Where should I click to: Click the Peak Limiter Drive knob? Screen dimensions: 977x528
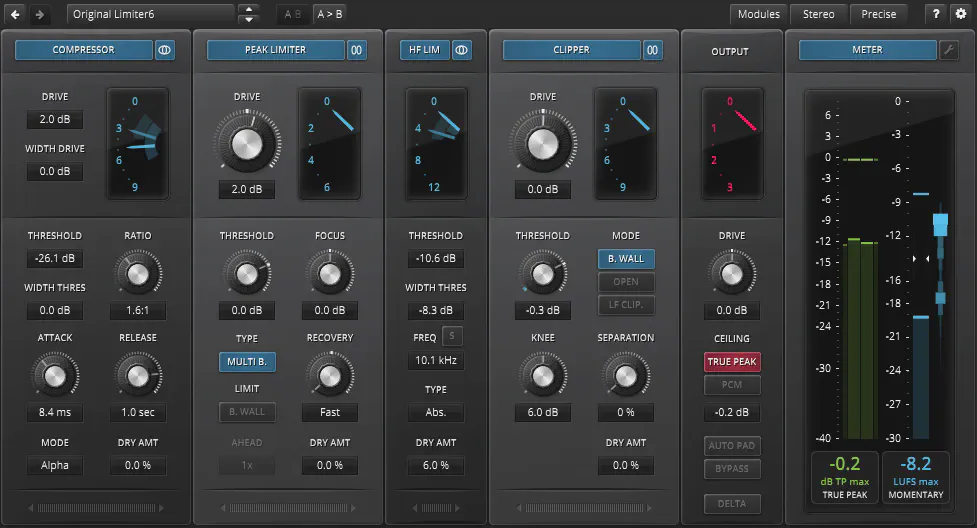tap(246, 144)
